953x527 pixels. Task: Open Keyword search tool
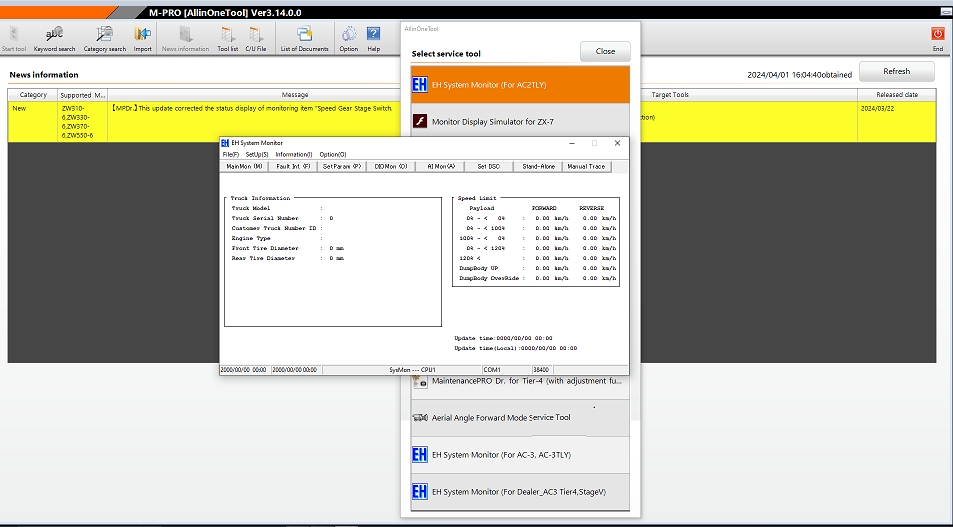(55, 38)
